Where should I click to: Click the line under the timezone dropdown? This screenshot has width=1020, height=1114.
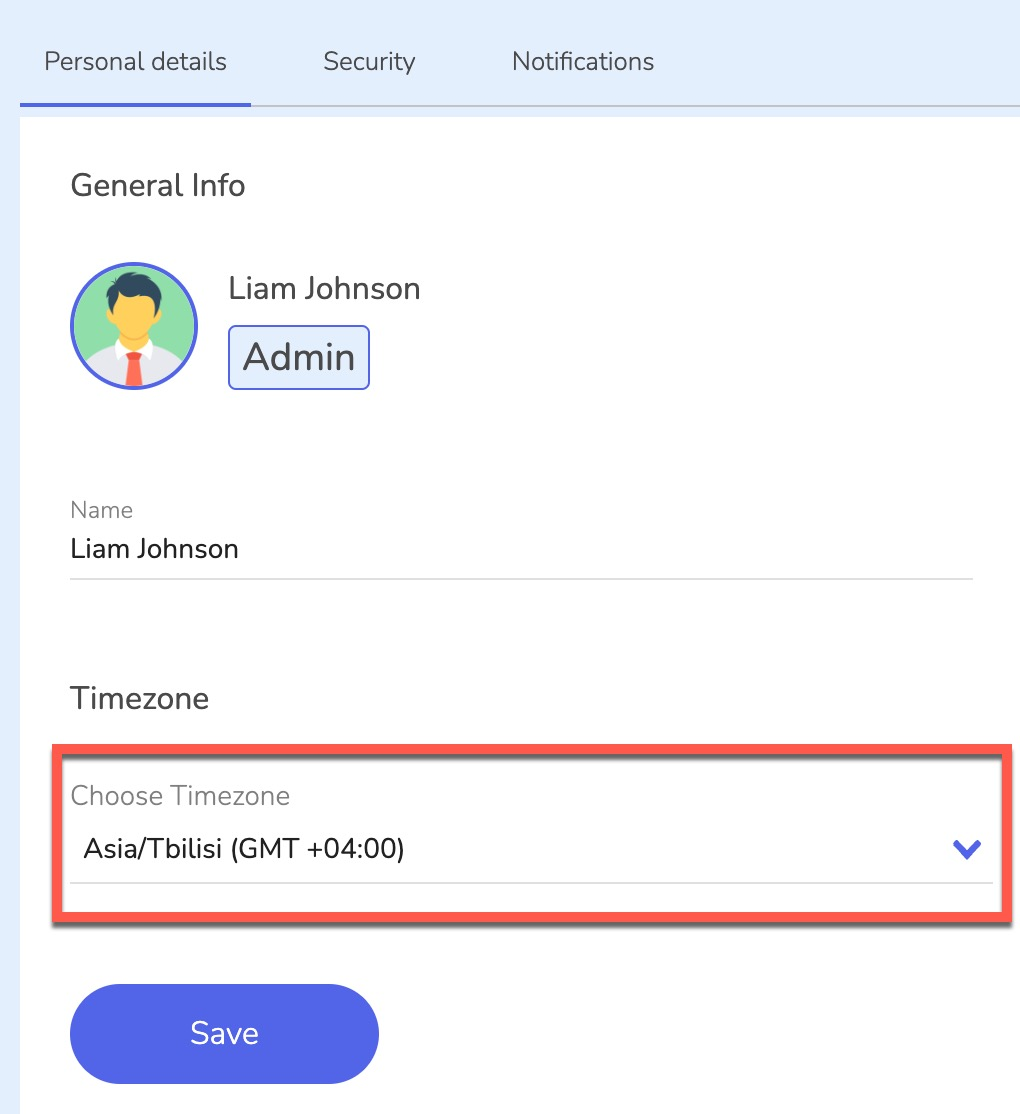tap(530, 882)
